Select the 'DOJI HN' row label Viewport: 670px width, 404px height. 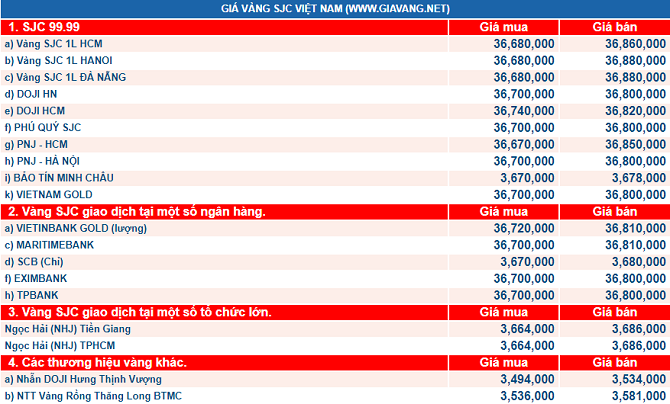[31, 94]
